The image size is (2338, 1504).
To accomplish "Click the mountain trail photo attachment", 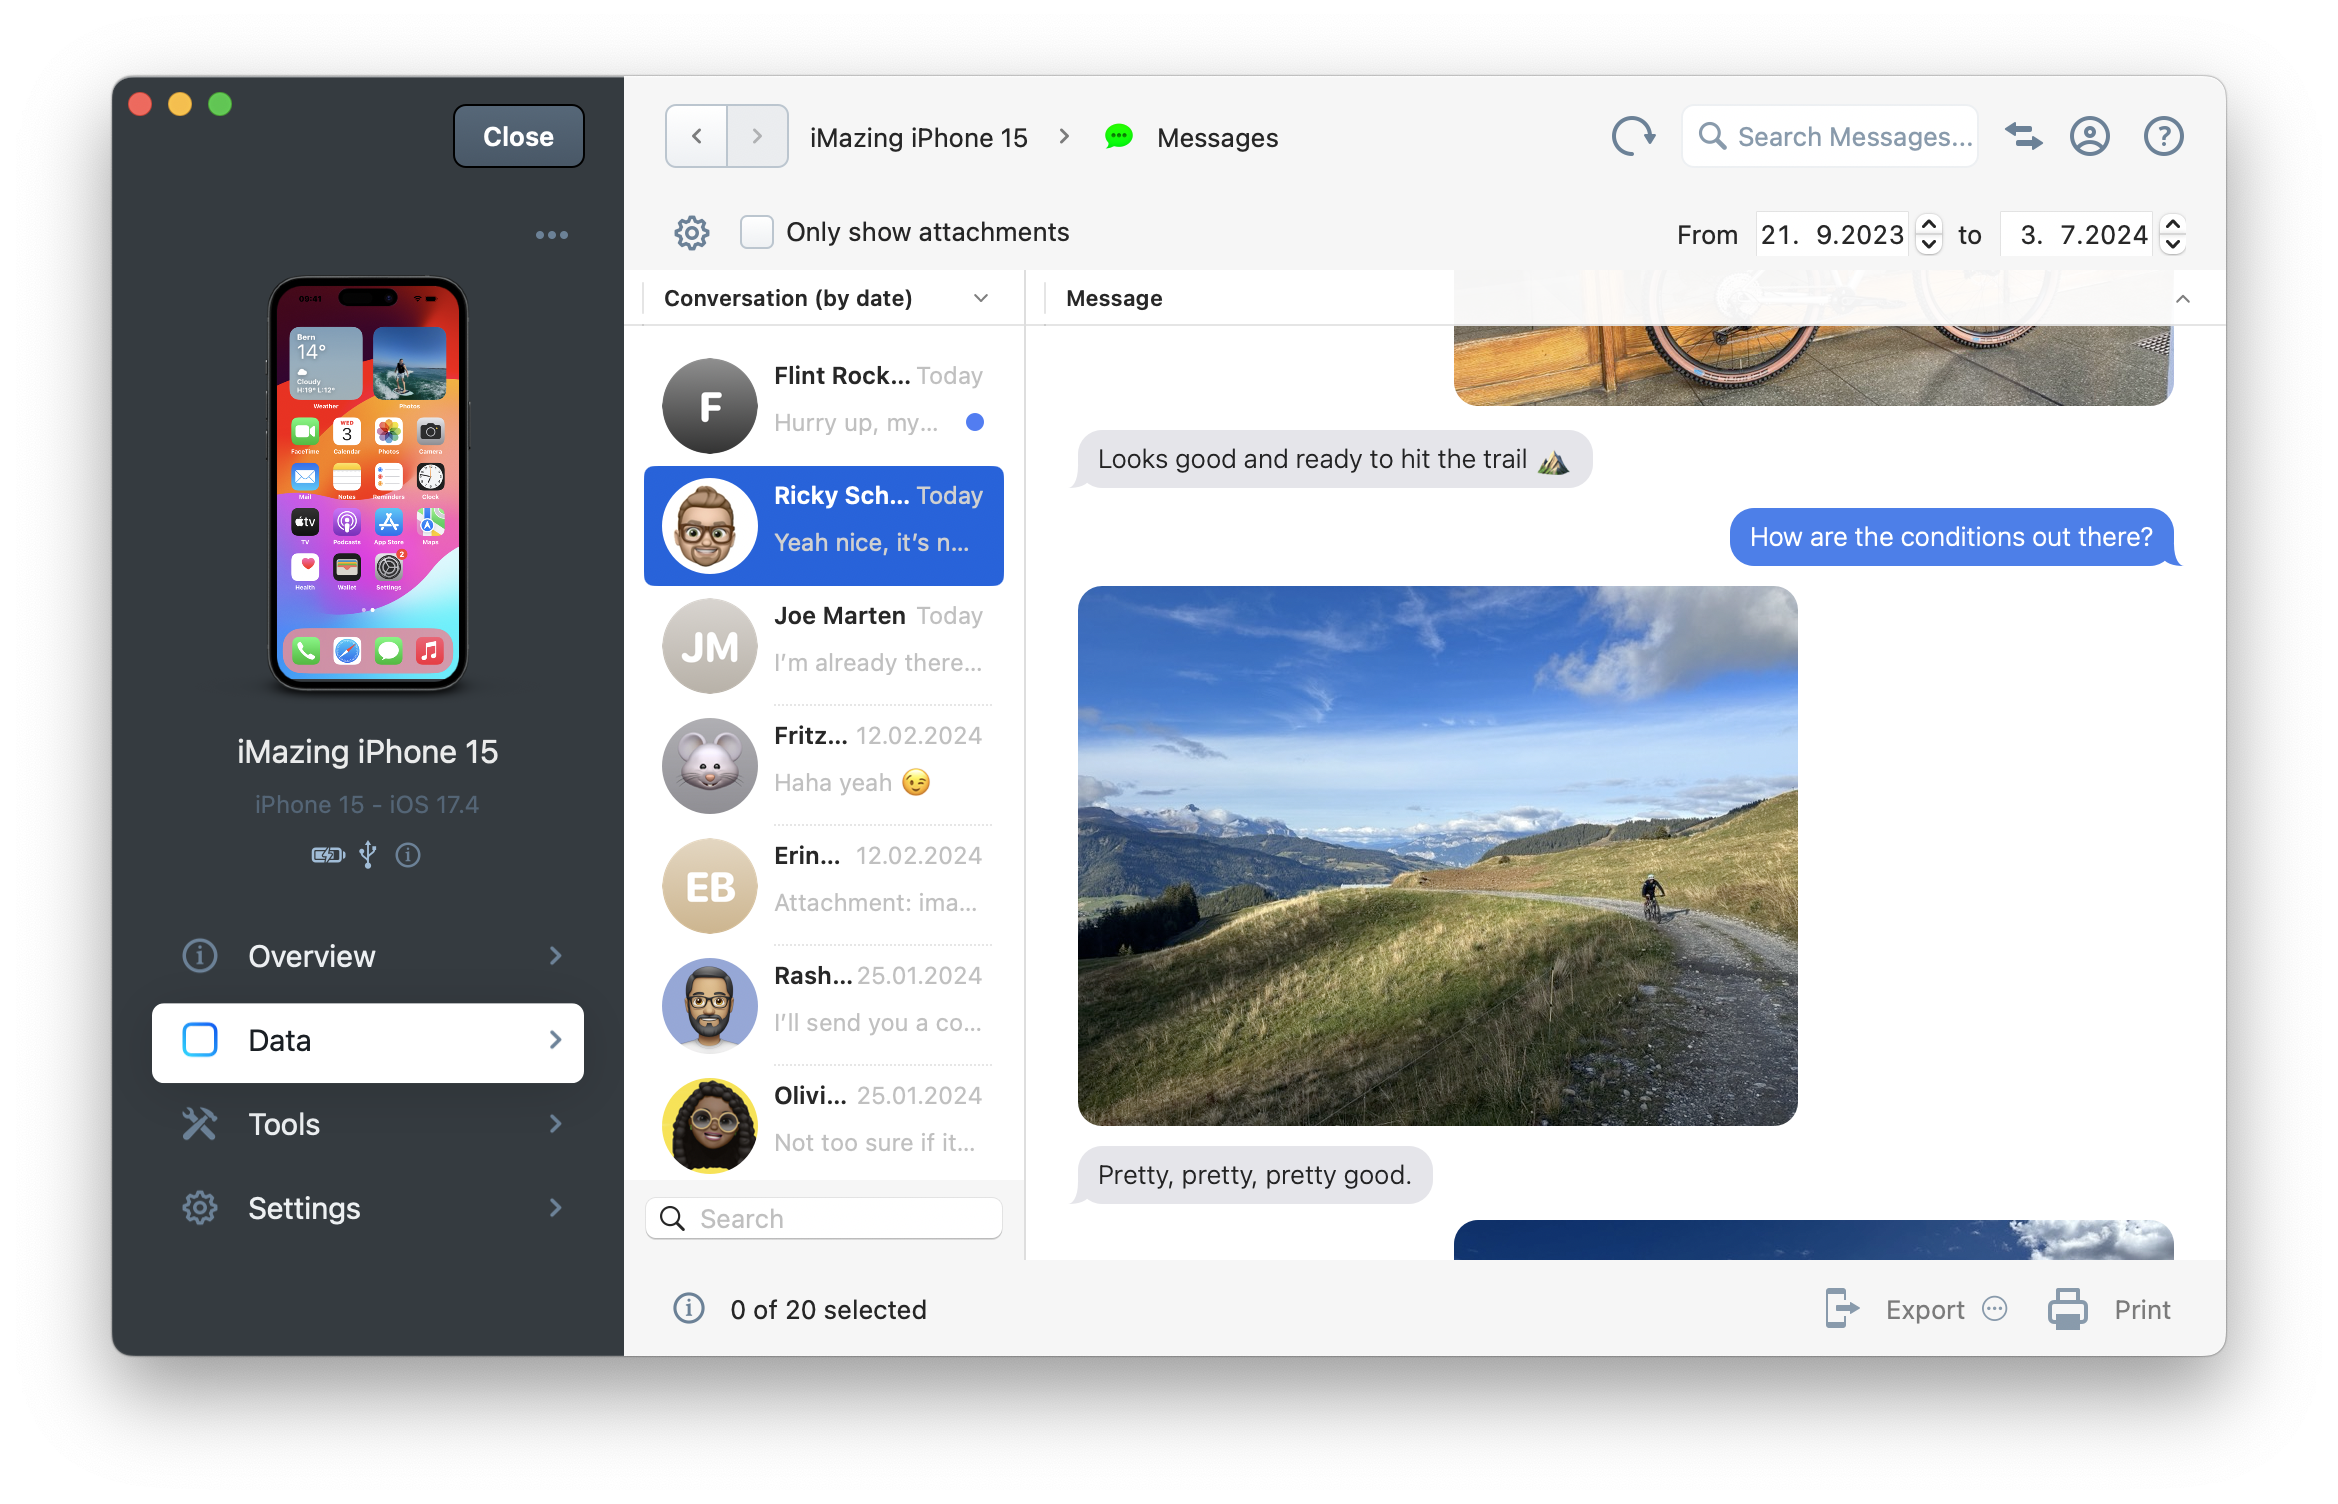I will [1437, 856].
